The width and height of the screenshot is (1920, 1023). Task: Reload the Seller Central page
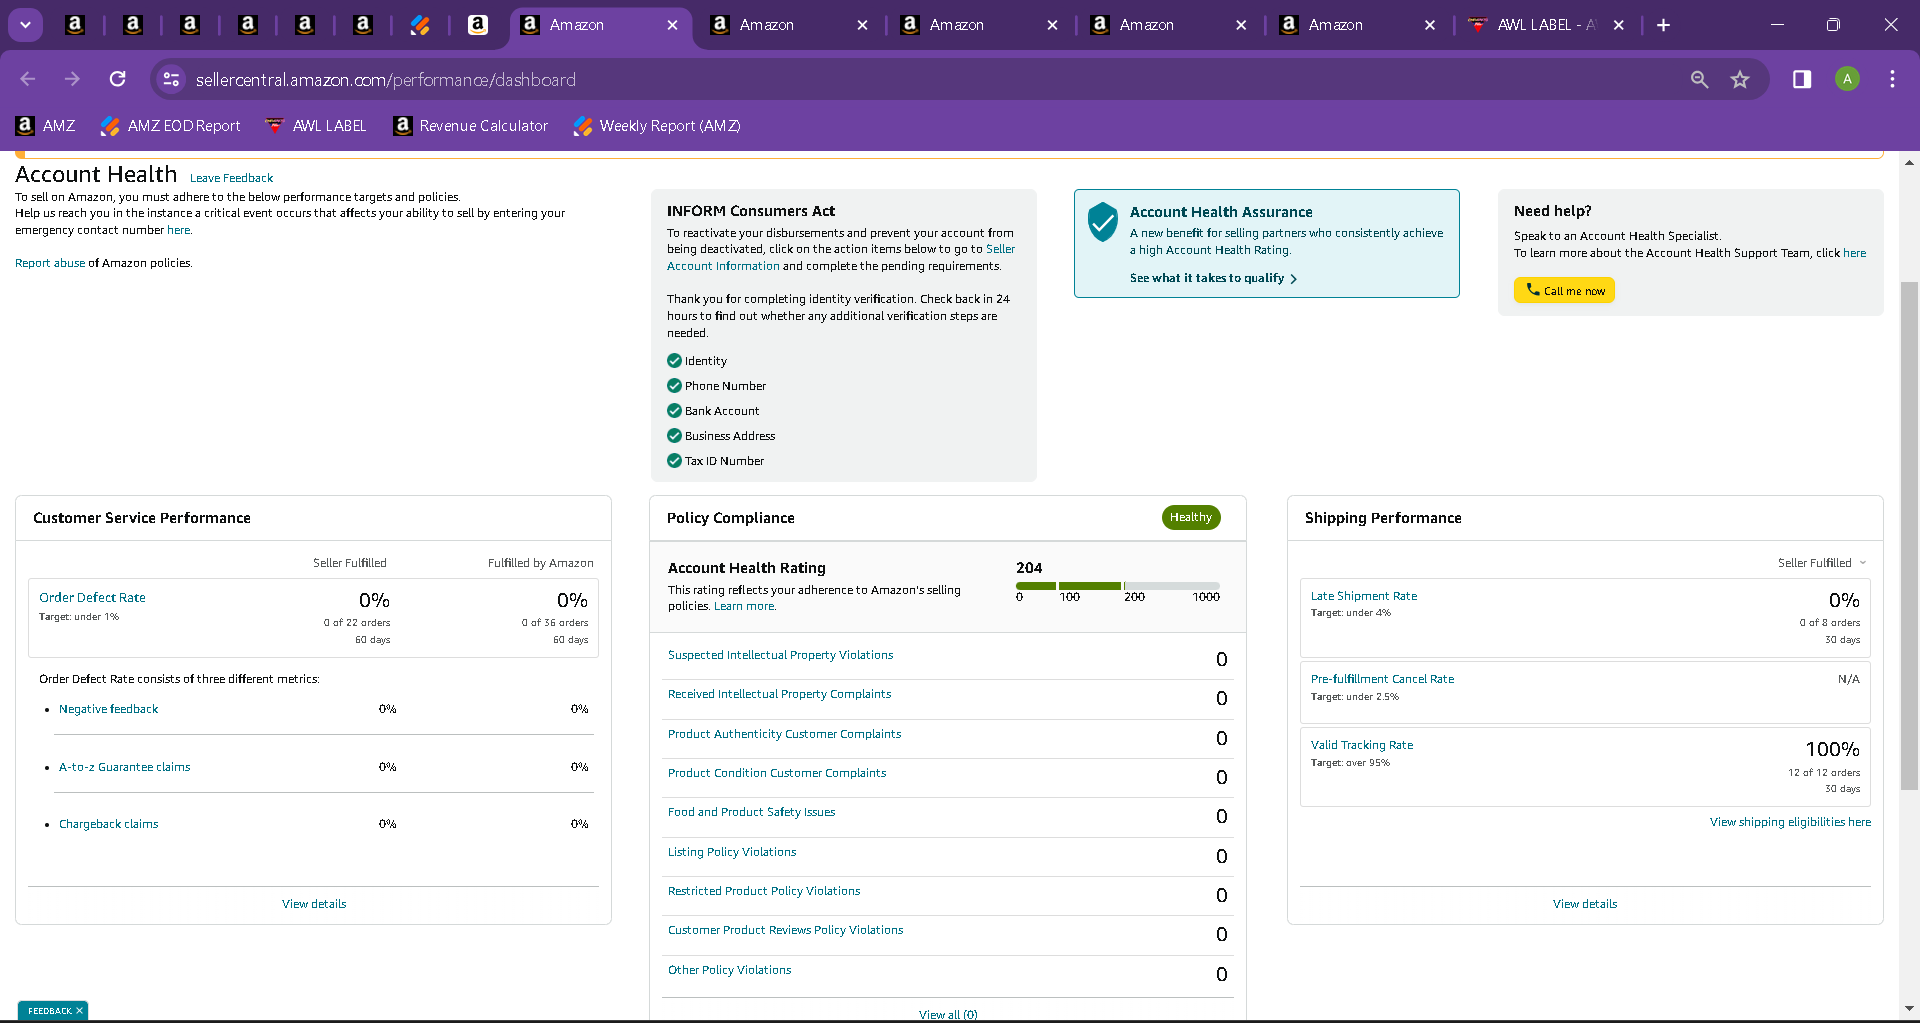tap(118, 79)
